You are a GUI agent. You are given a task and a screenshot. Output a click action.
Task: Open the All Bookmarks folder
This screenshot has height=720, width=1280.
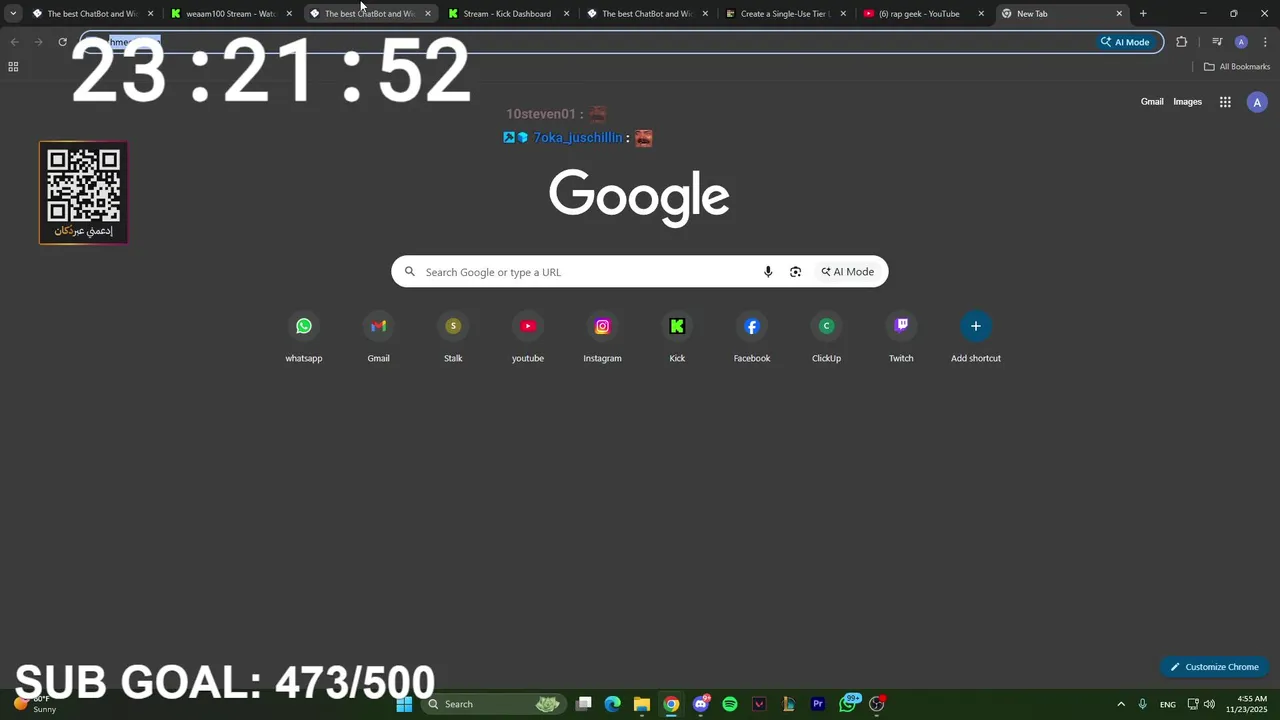(x=1237, y=67)
